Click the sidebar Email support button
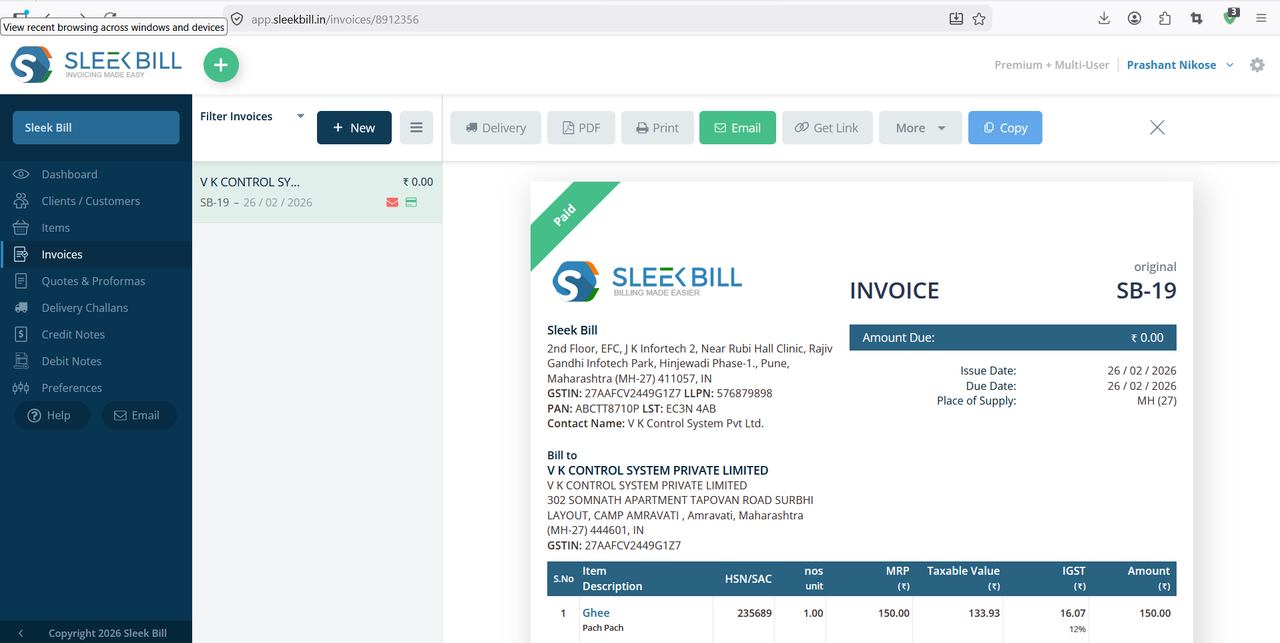1280x643 pixels. [138, 415]
